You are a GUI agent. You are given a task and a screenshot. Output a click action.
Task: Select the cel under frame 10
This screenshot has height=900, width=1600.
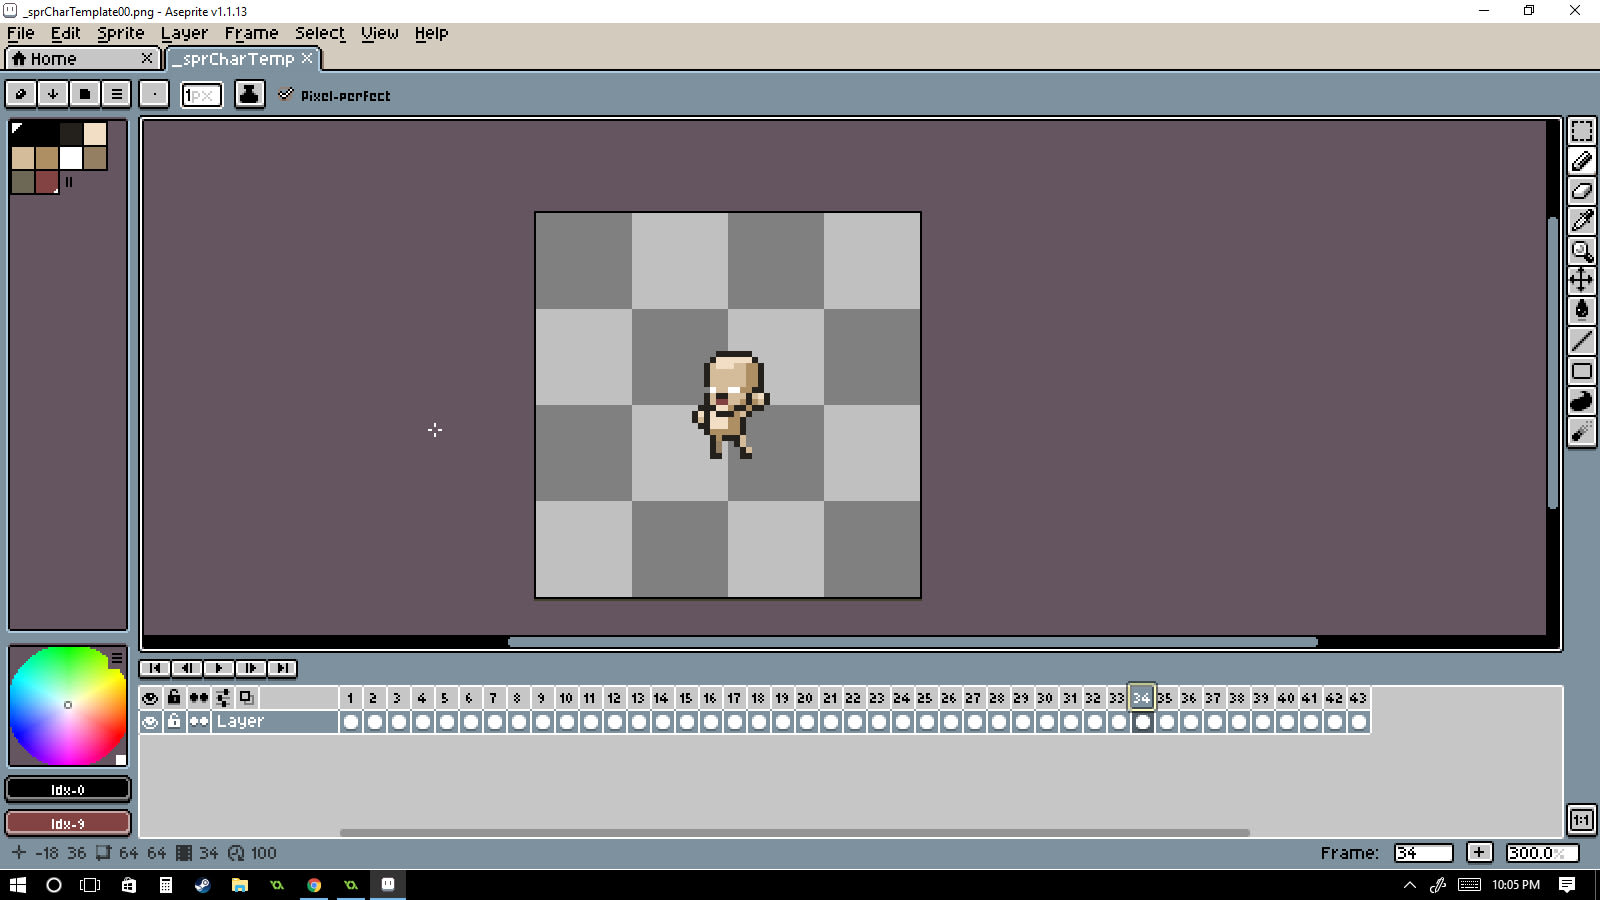[566, 722]
